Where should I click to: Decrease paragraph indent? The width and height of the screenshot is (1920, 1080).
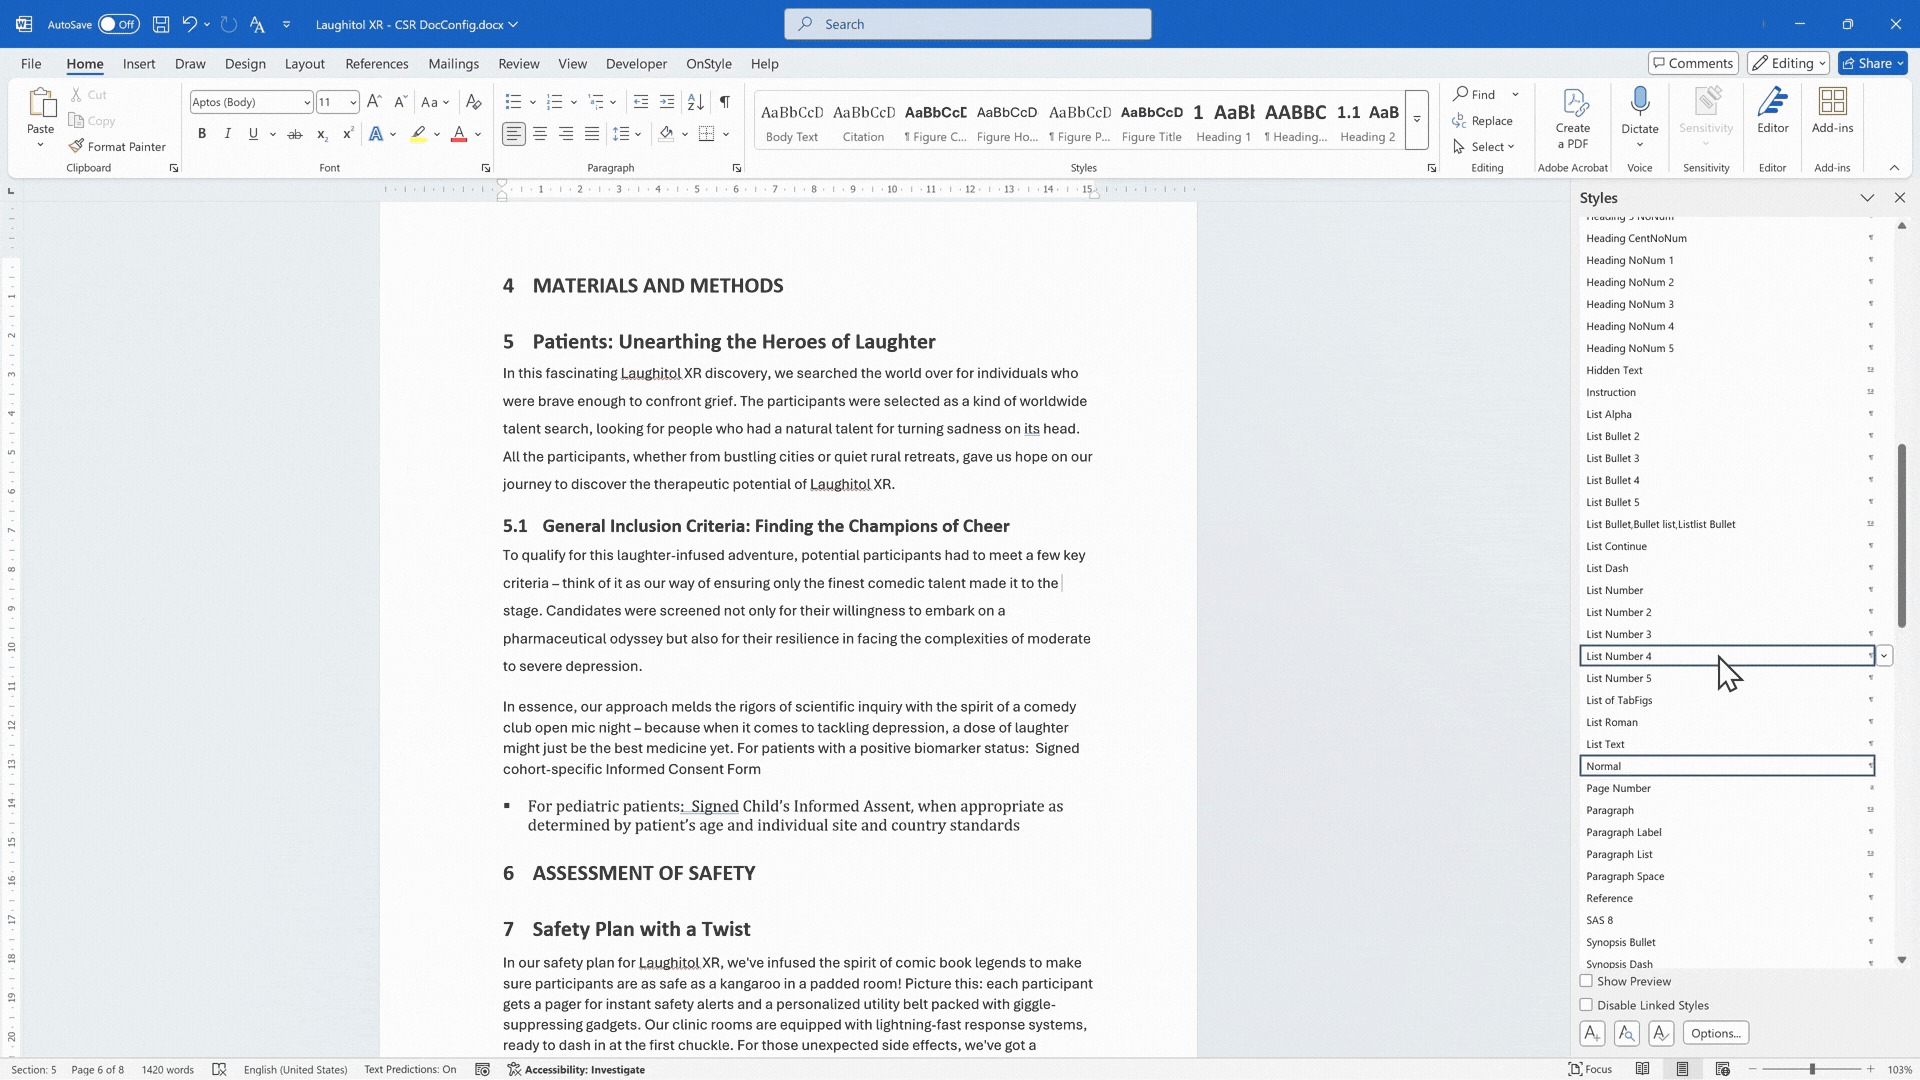point(641,102)
